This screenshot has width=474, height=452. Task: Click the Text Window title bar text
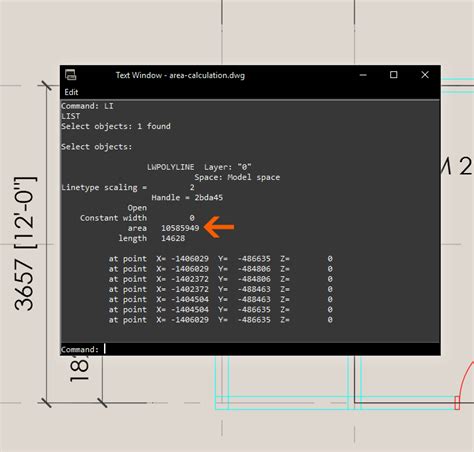pyautogui.click(x=180, y=75)
